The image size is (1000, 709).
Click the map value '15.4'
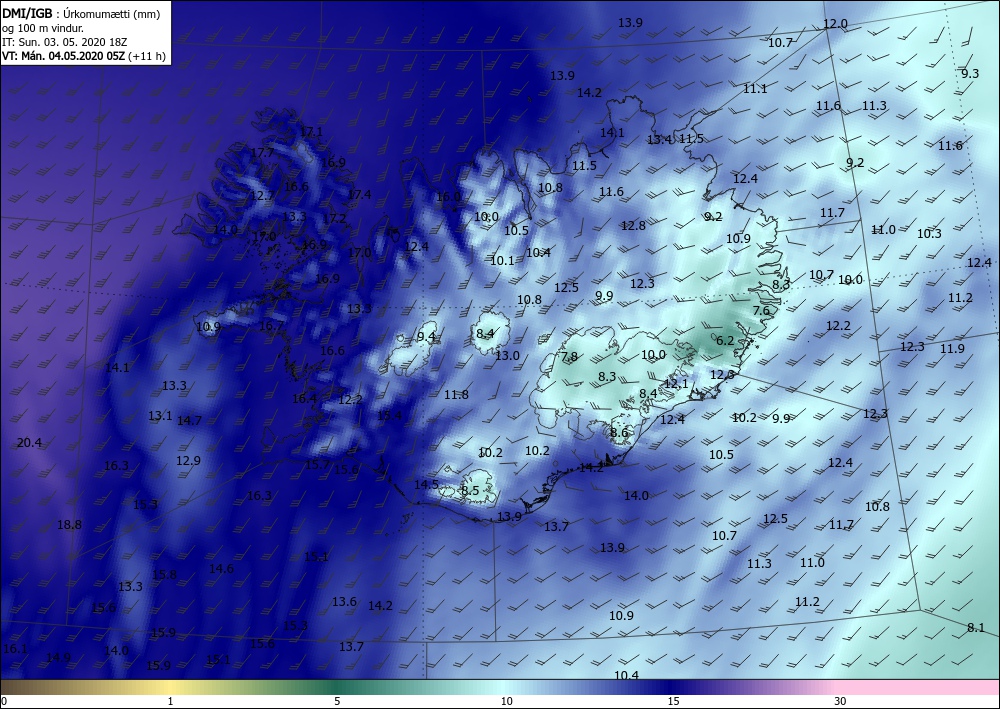point(390,416)
